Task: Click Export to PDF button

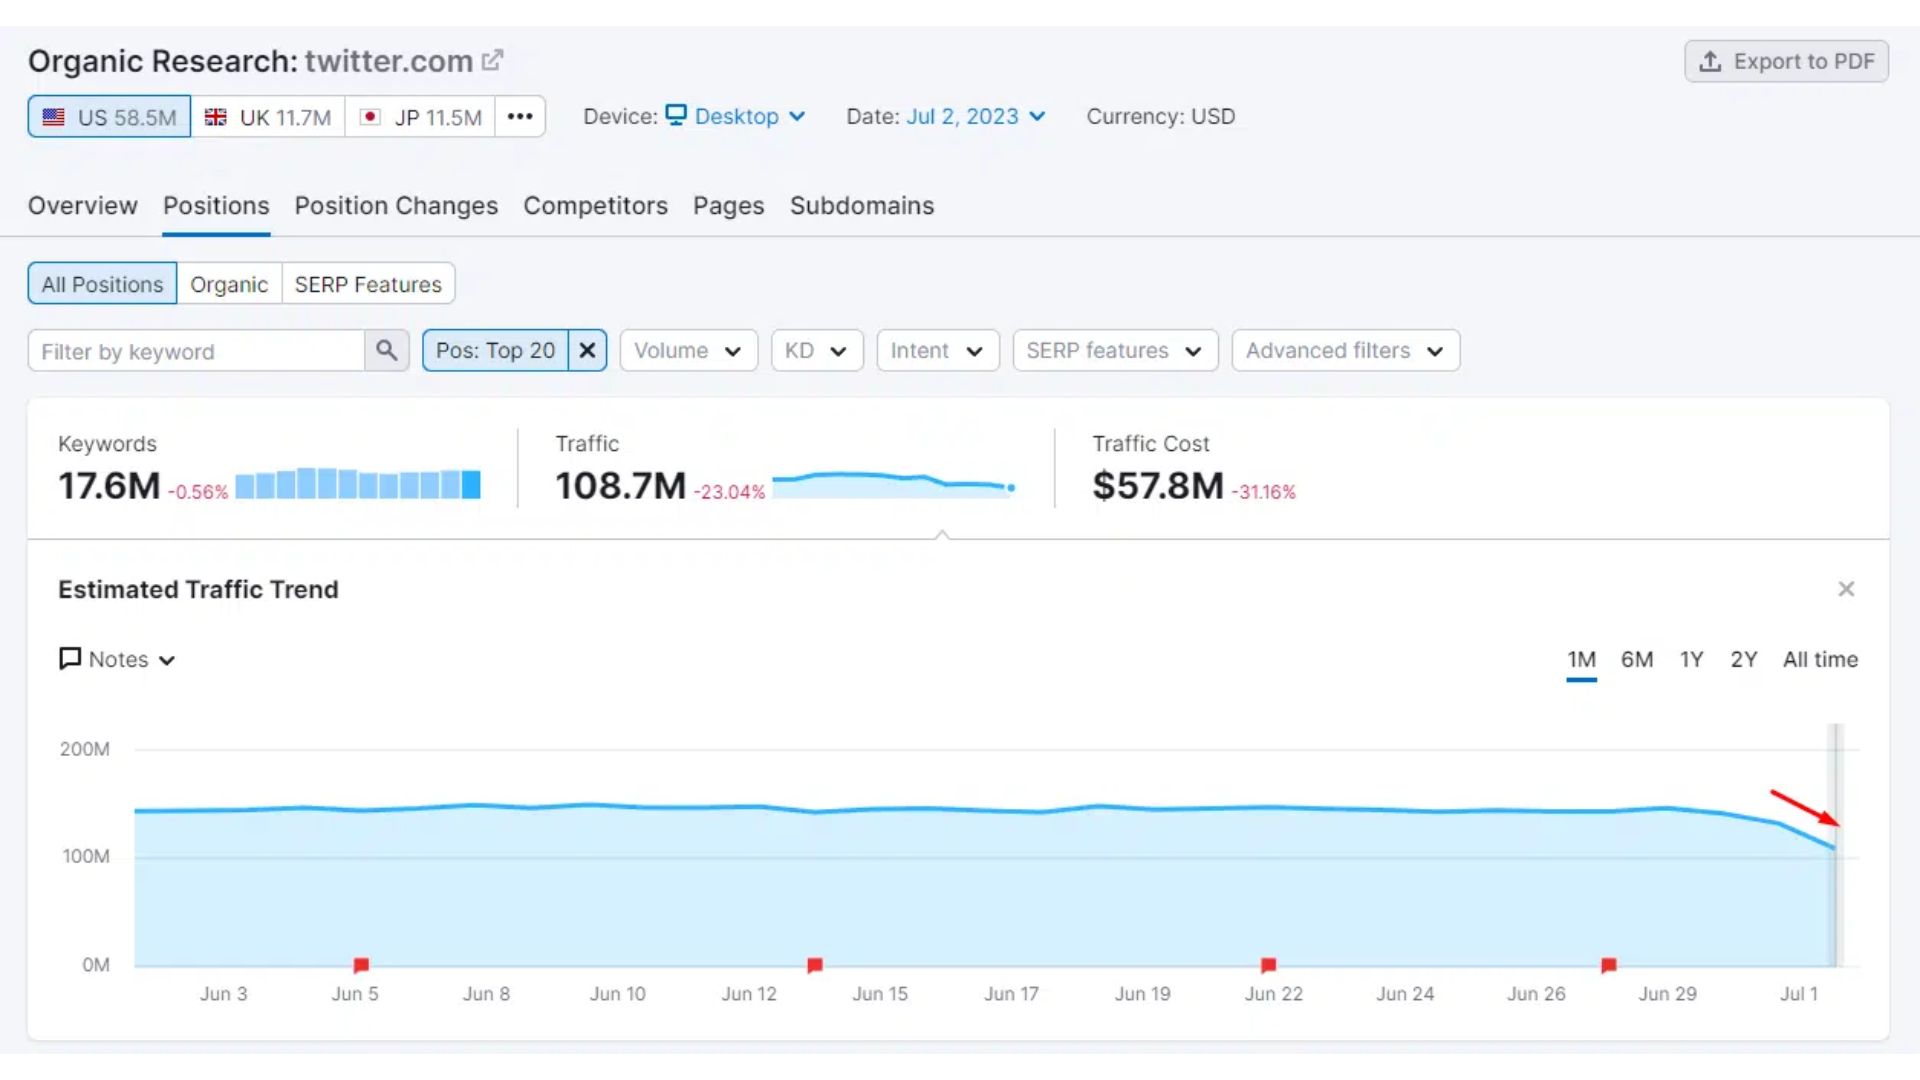Action: pos(1786,62)
